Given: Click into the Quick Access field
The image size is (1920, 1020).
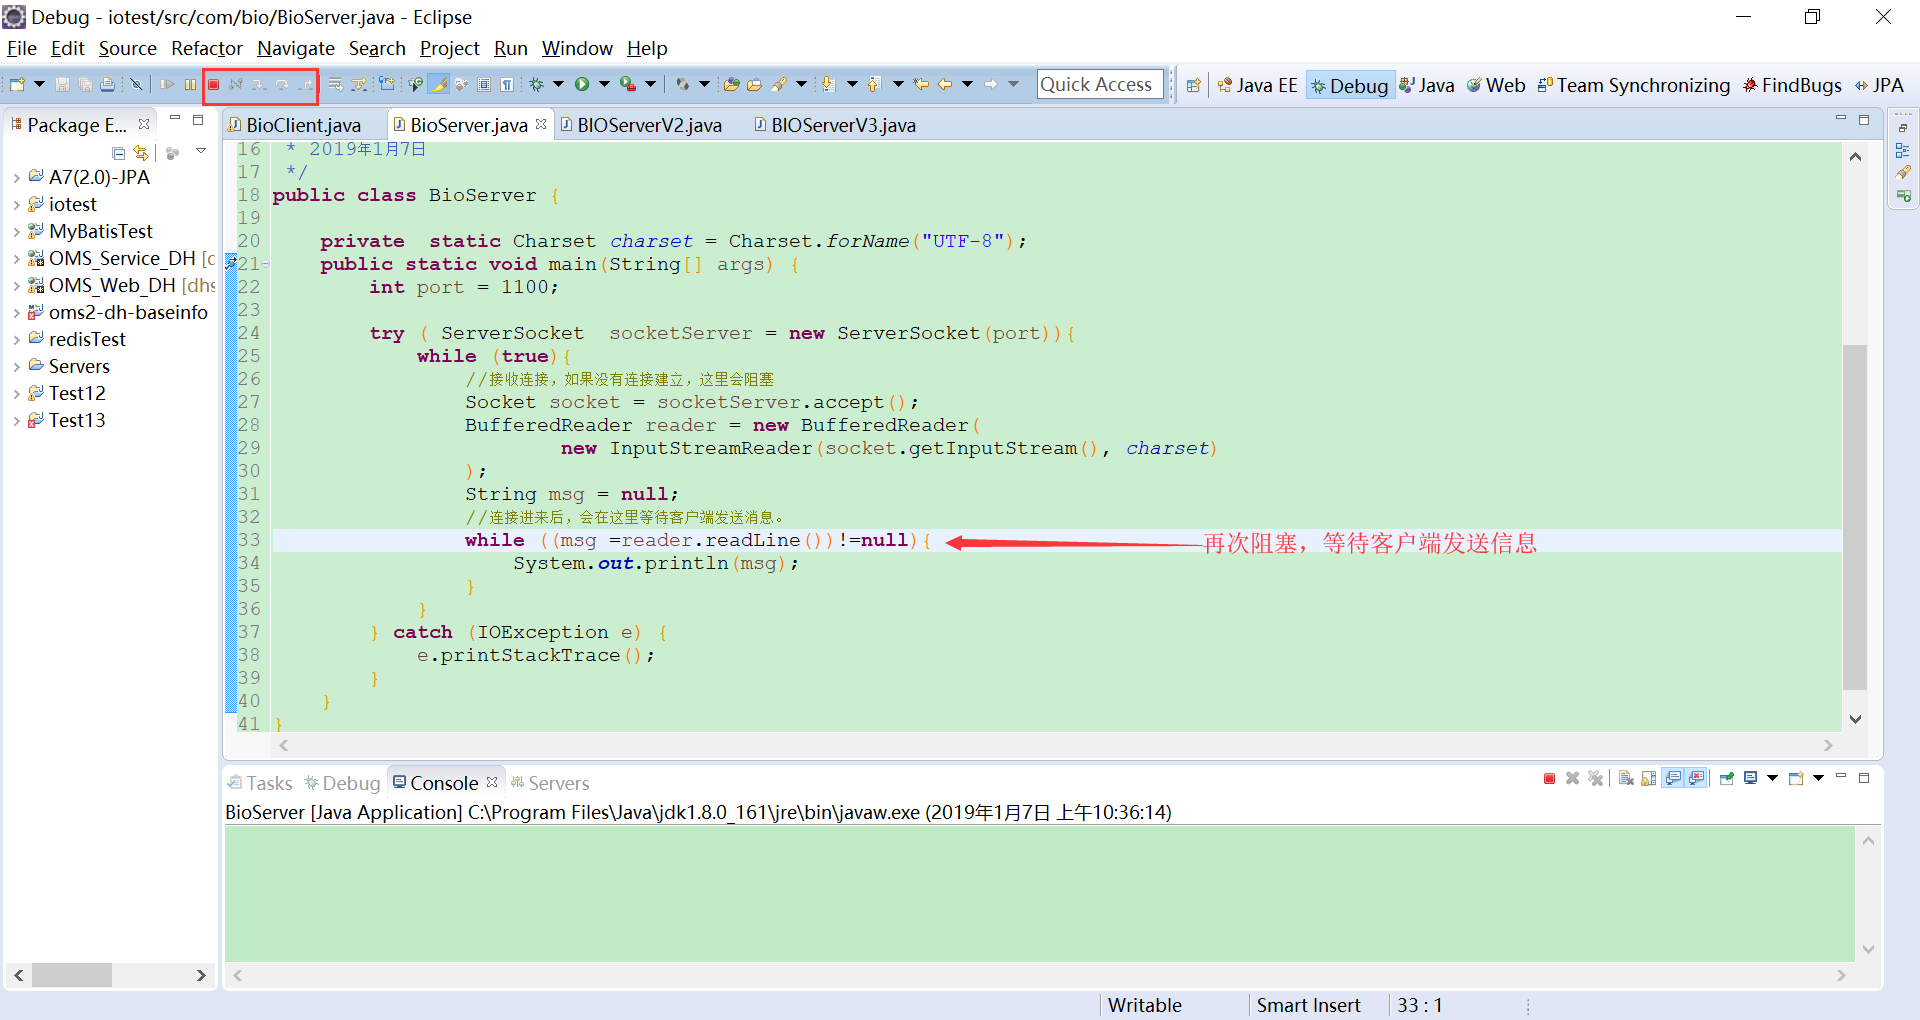Looking at the screenshot, I should click(1100, 85).
